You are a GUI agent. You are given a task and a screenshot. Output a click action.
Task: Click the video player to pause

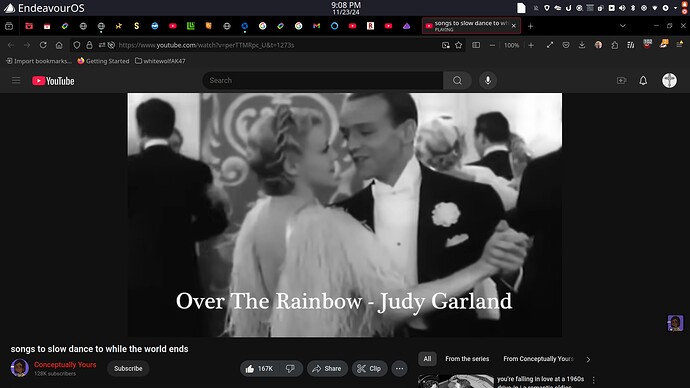pyautogui.click(x=345, y=215)
